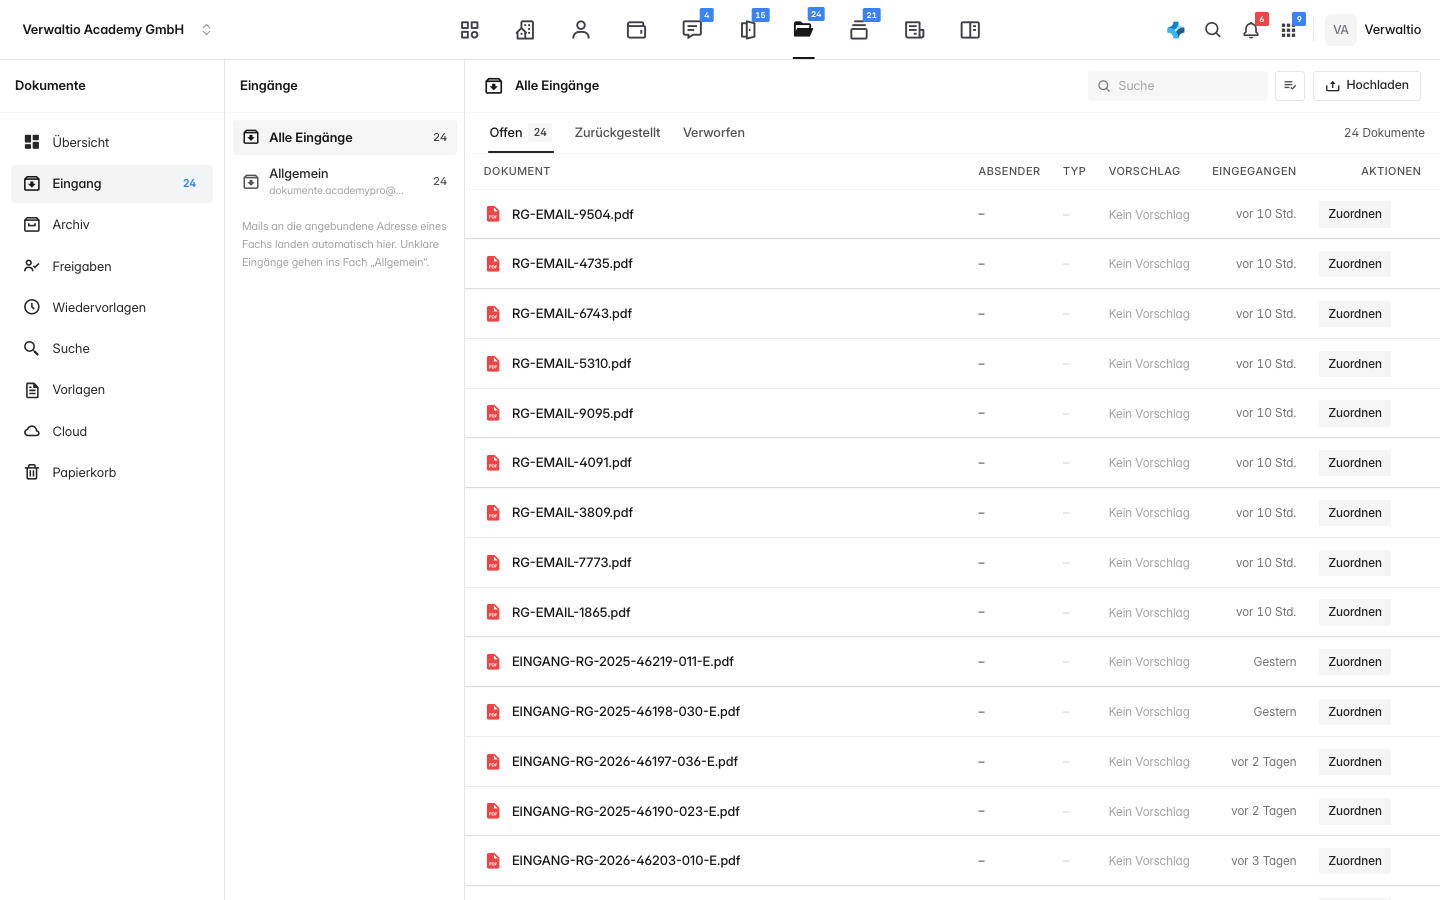The image size is (1440, 900).
Task: Click Zuordnen for RG-EMAIL-4735.pdf
Action: tap(1355, 264)
